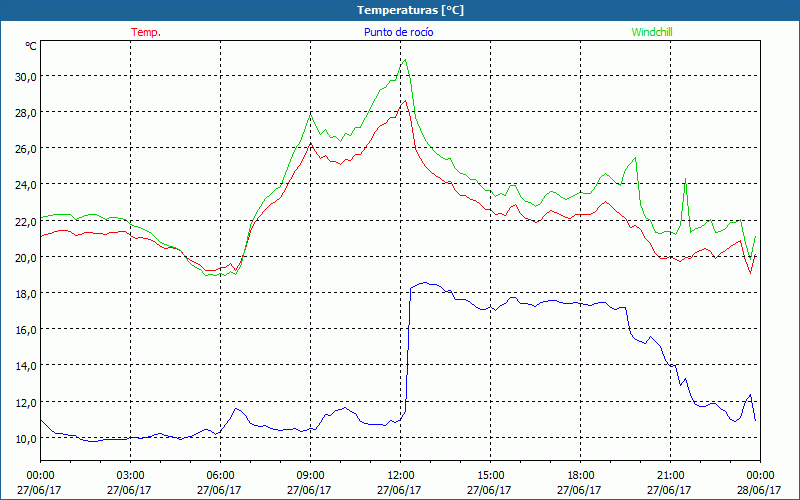Click the 03:00 time axis label

coord(130,474)
